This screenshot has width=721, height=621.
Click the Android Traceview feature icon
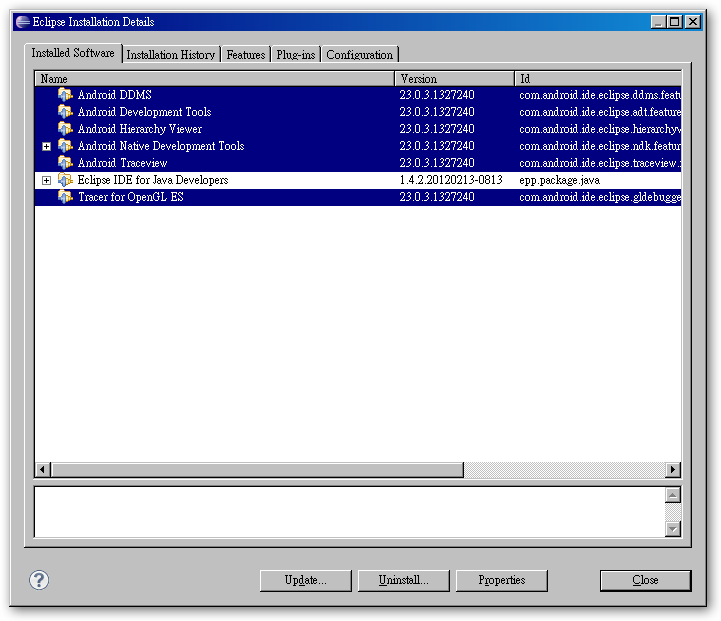point(65,163)
